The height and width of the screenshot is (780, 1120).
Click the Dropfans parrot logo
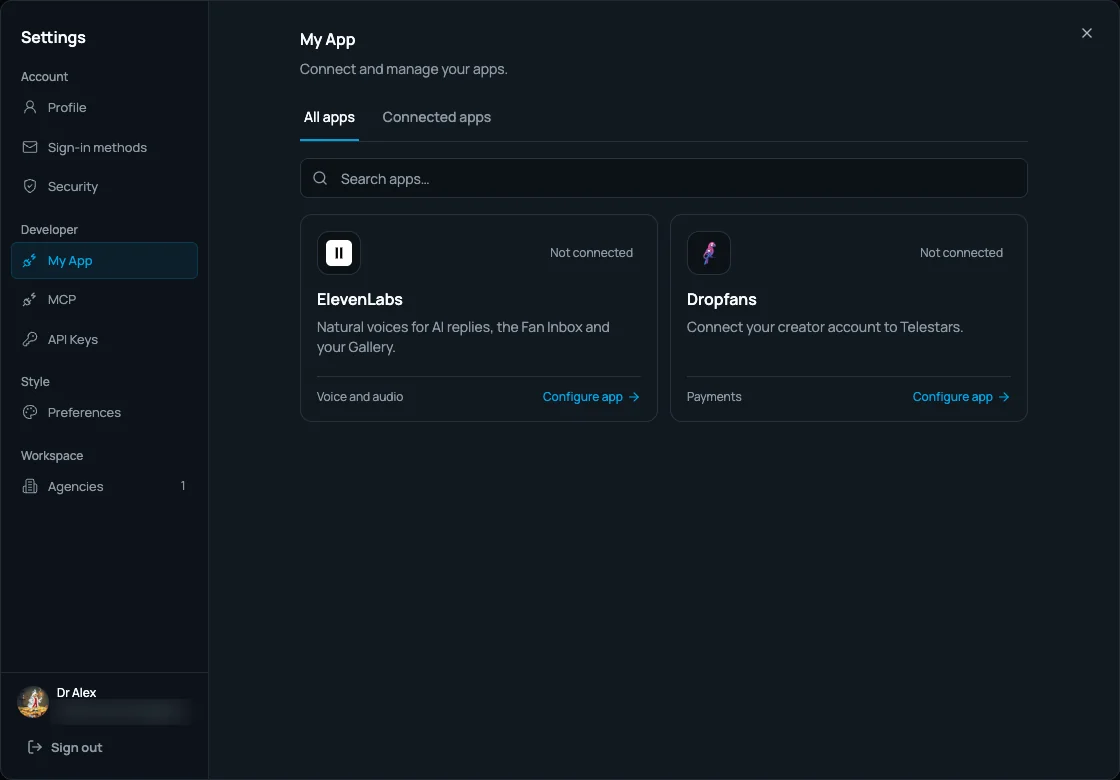(x=709, y=253)
